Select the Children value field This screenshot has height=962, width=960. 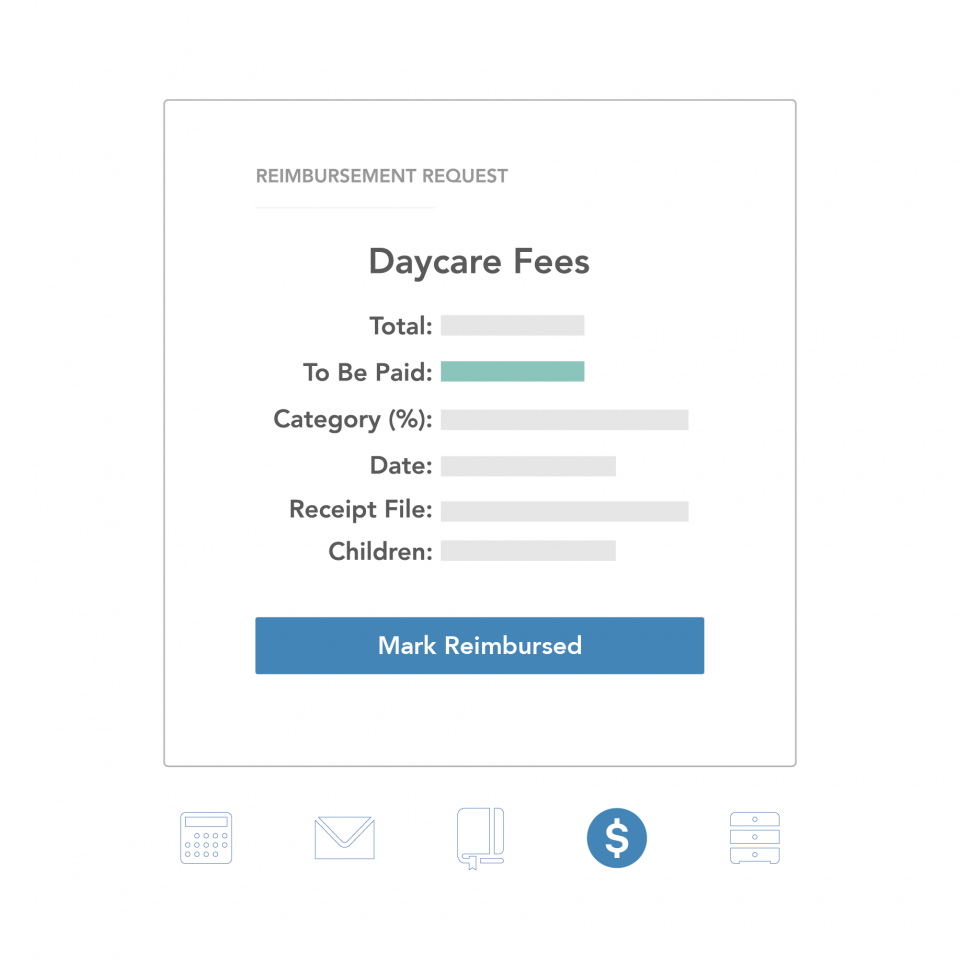(528, 551)
